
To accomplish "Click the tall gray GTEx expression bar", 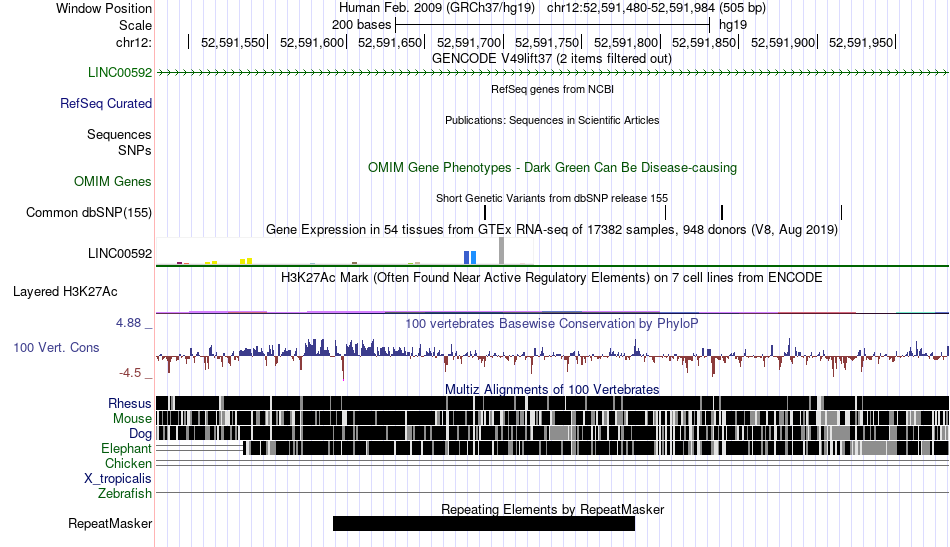I will pos(501,251).
